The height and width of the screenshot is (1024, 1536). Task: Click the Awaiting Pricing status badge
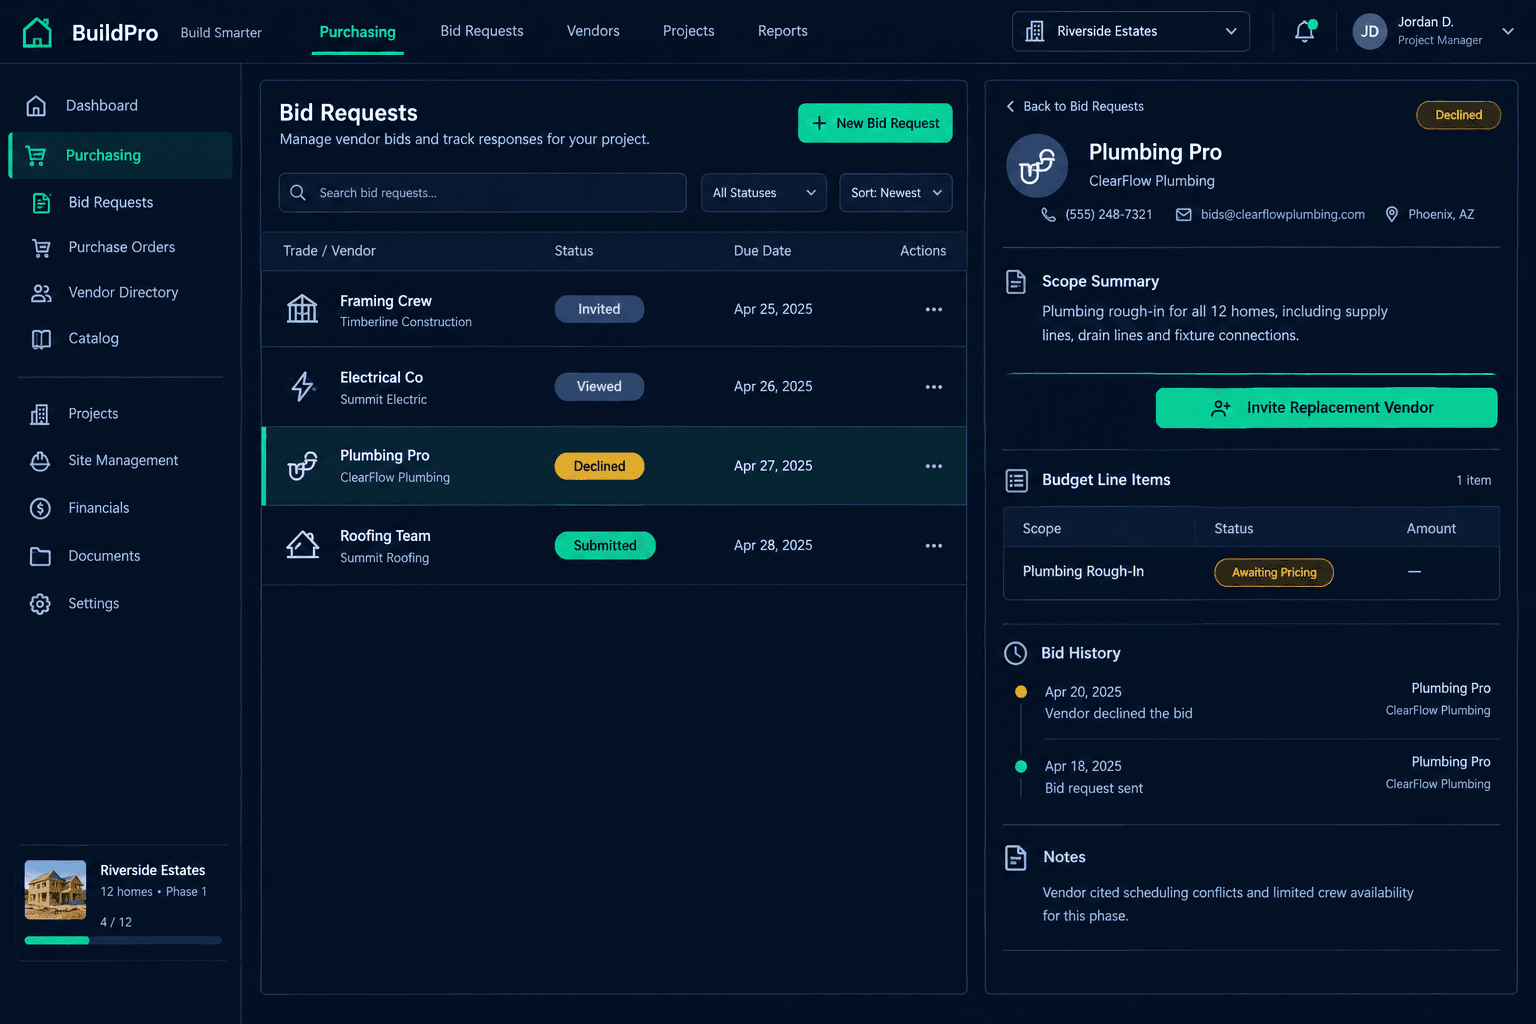[x=1274, y=572]
